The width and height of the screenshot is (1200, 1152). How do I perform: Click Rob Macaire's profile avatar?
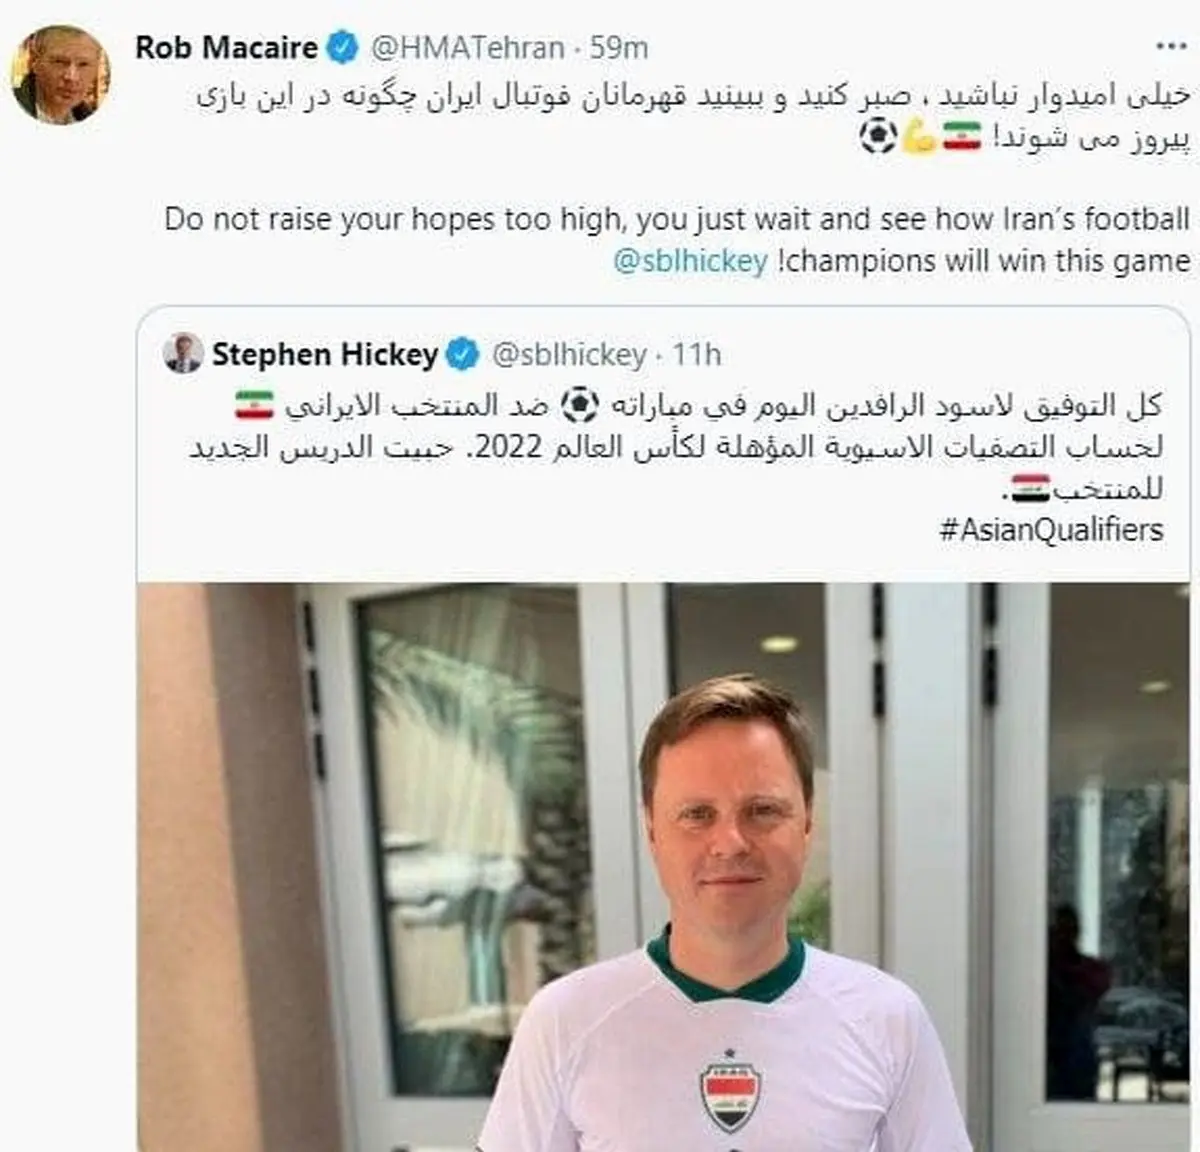pos(59,75)
